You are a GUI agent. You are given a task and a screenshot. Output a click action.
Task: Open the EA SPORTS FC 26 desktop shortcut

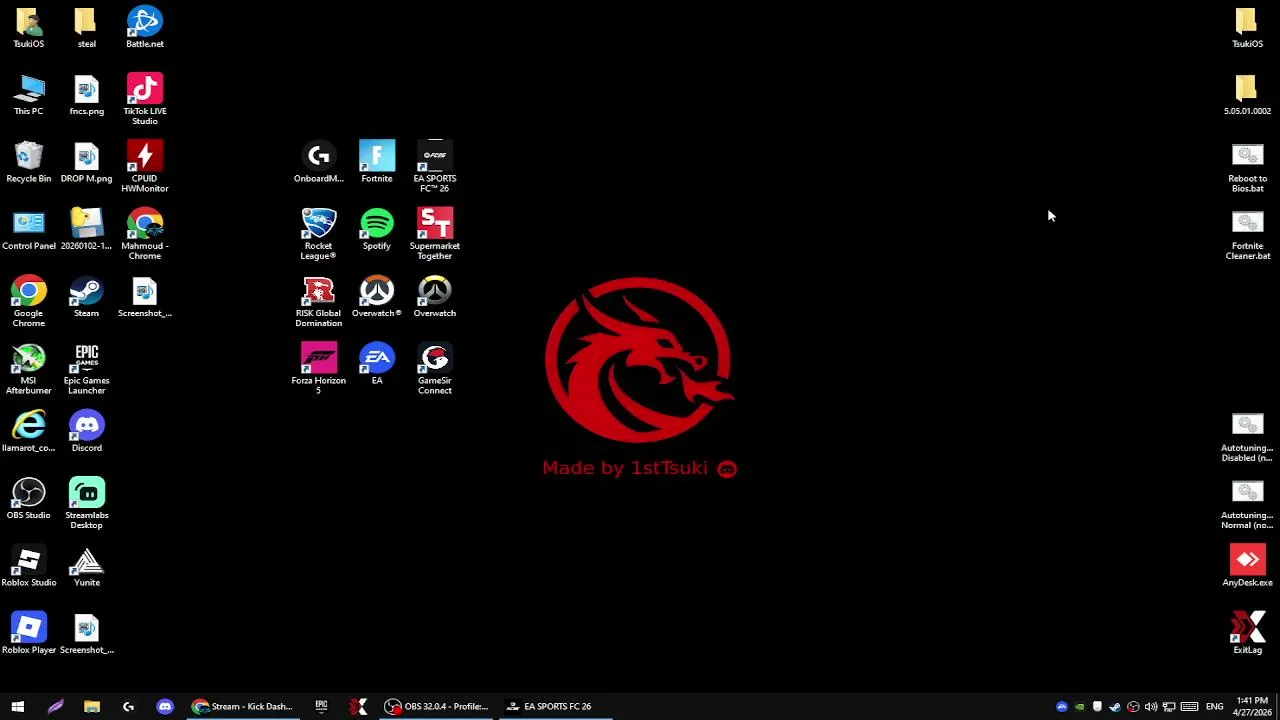pyautogui.click(x=435, y=166)
